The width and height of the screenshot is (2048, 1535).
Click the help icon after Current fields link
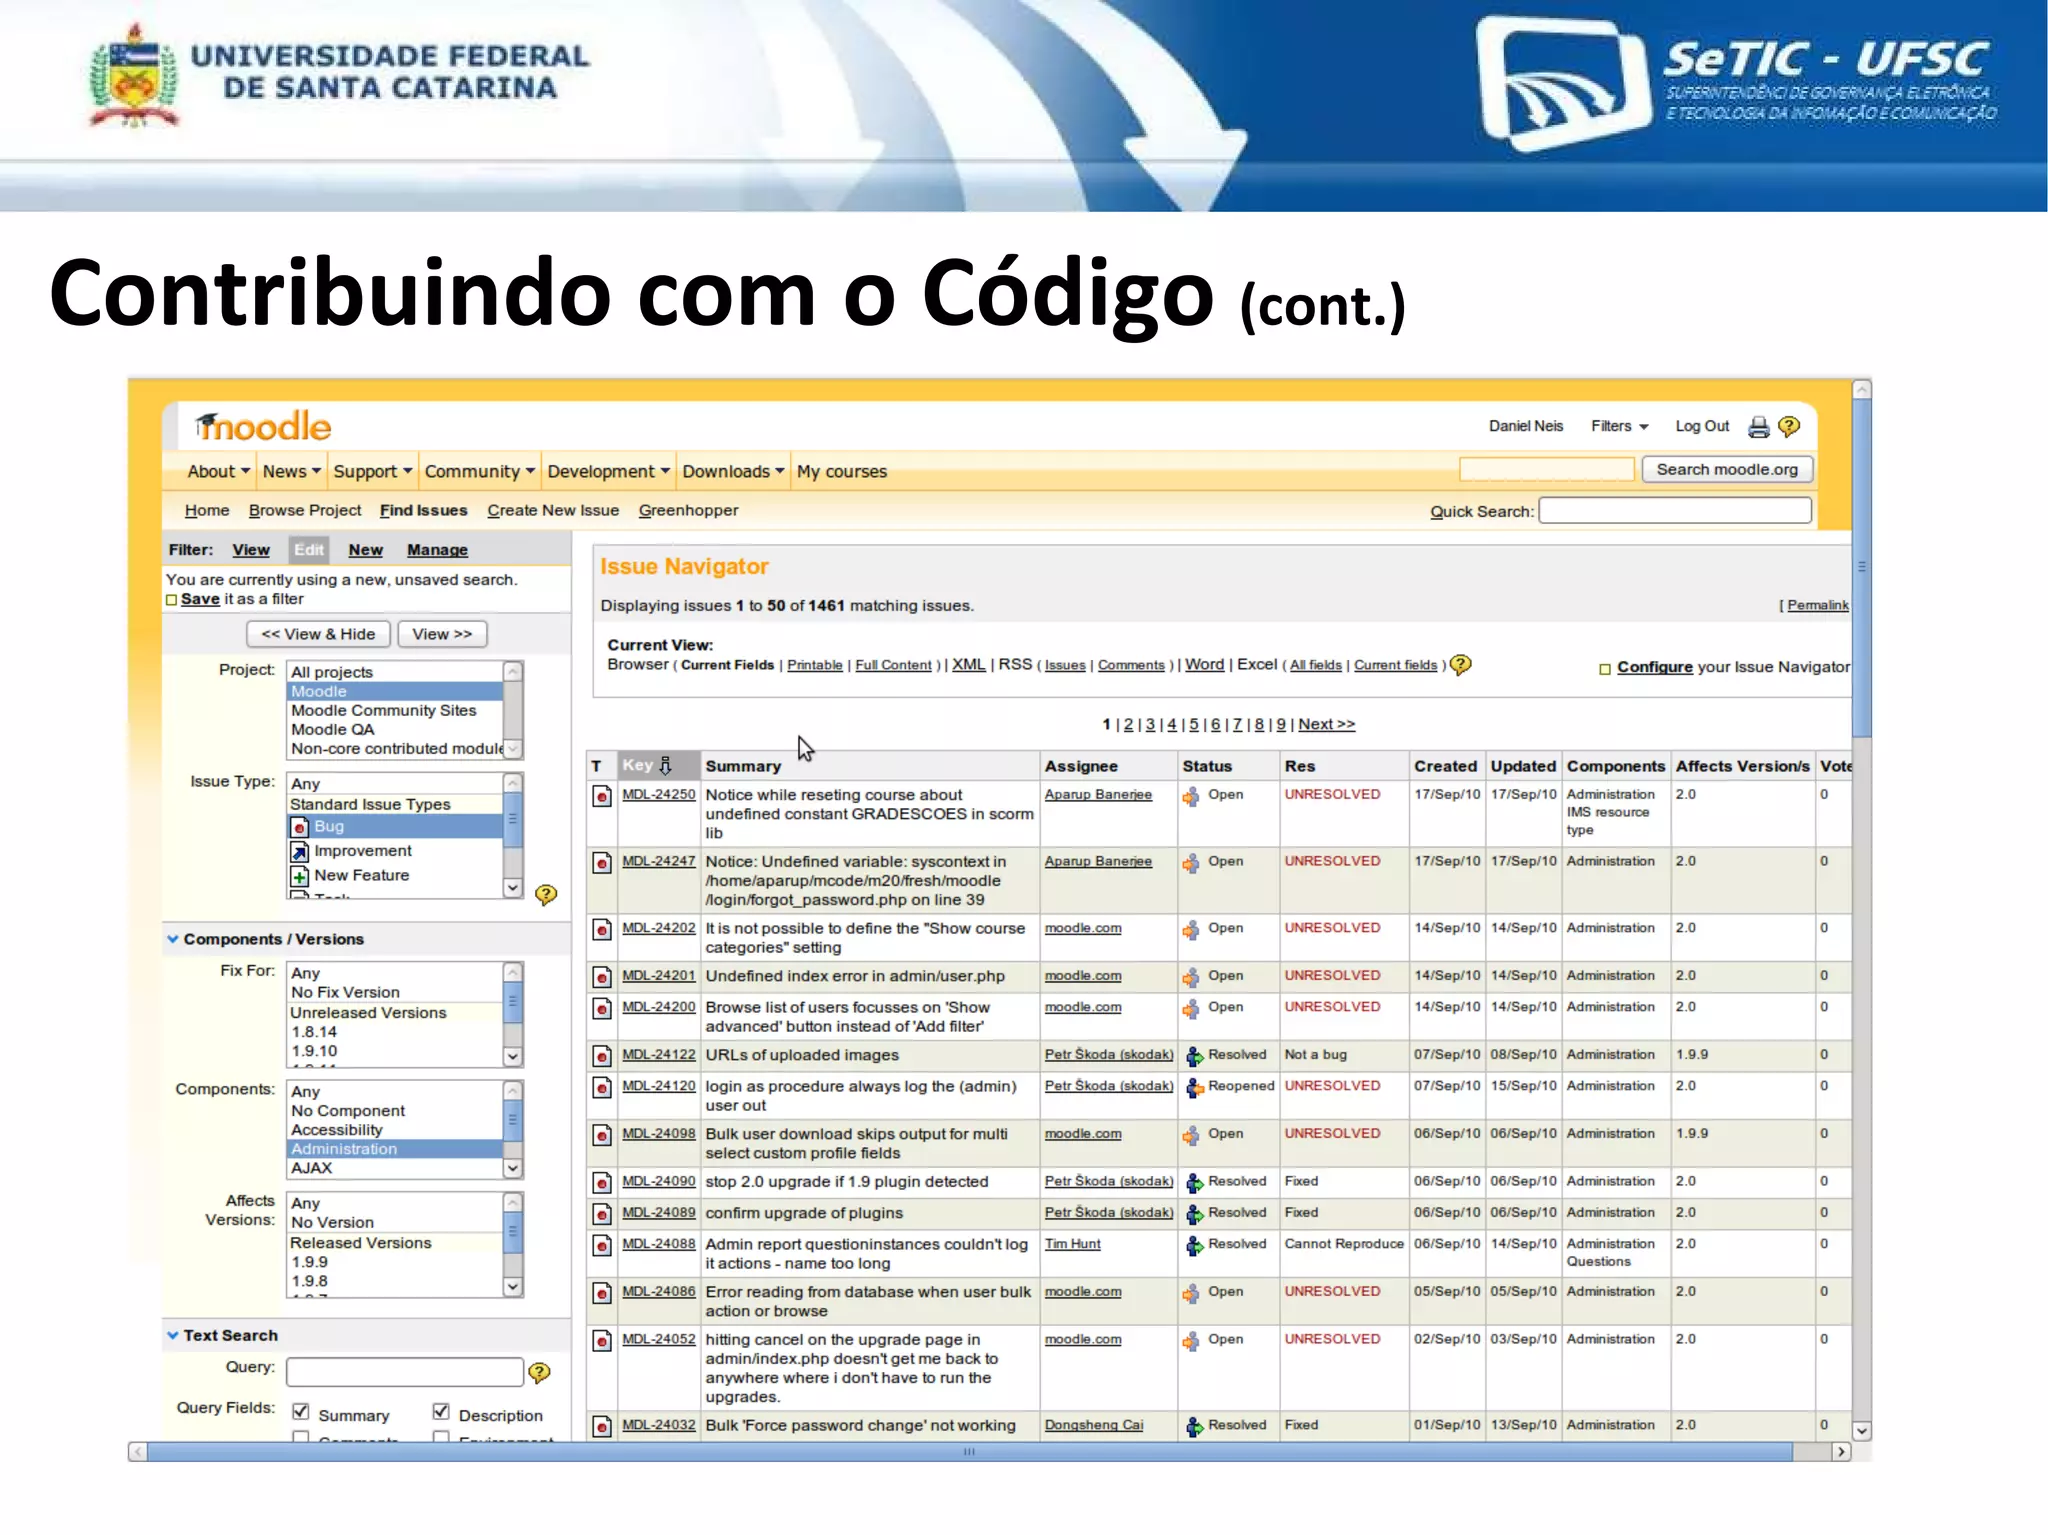1461,665
